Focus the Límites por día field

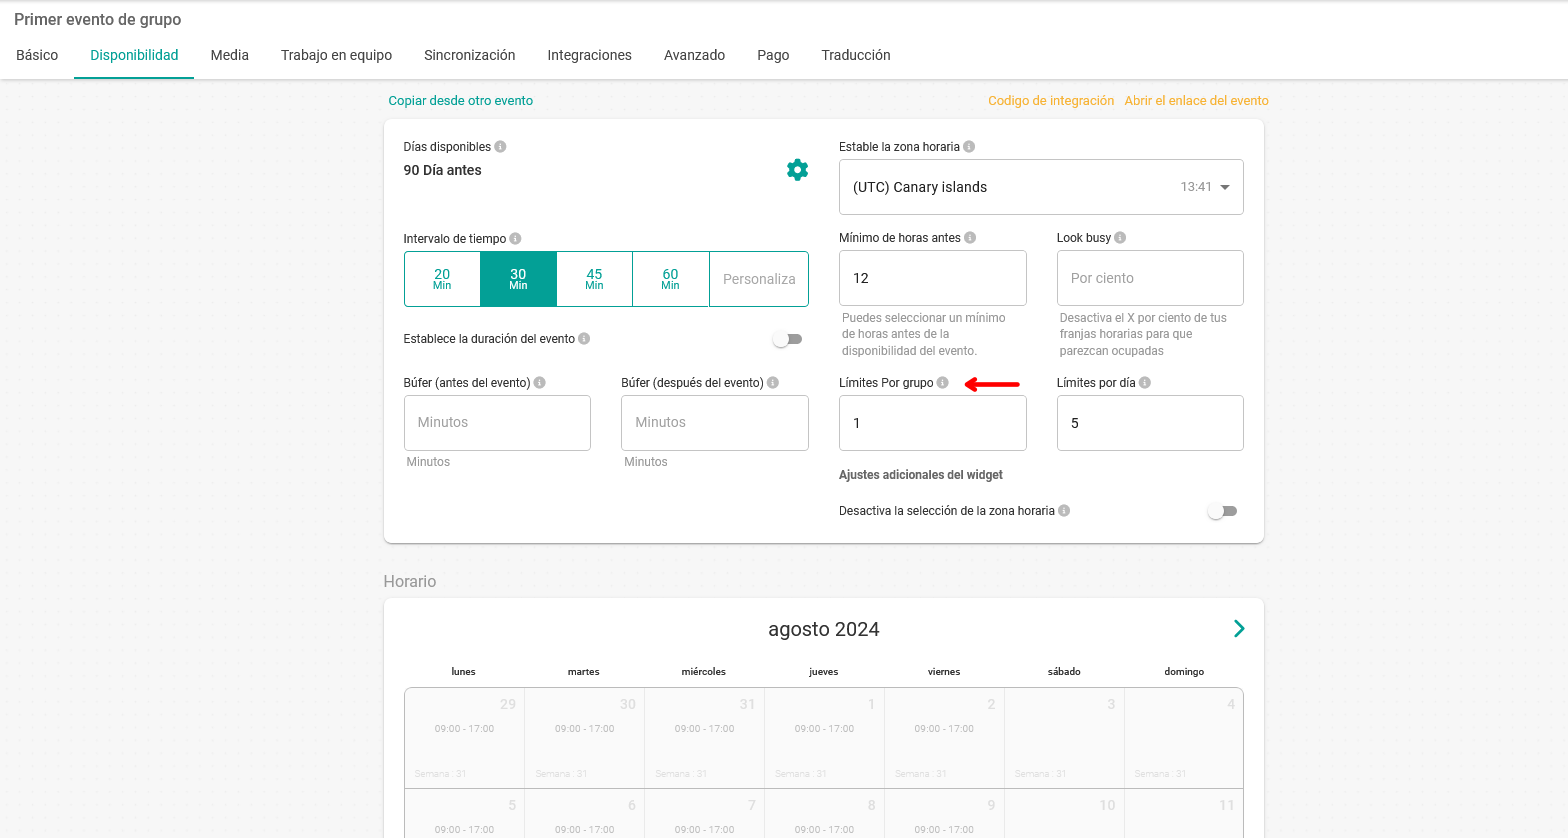click(x=1150, y=423)
